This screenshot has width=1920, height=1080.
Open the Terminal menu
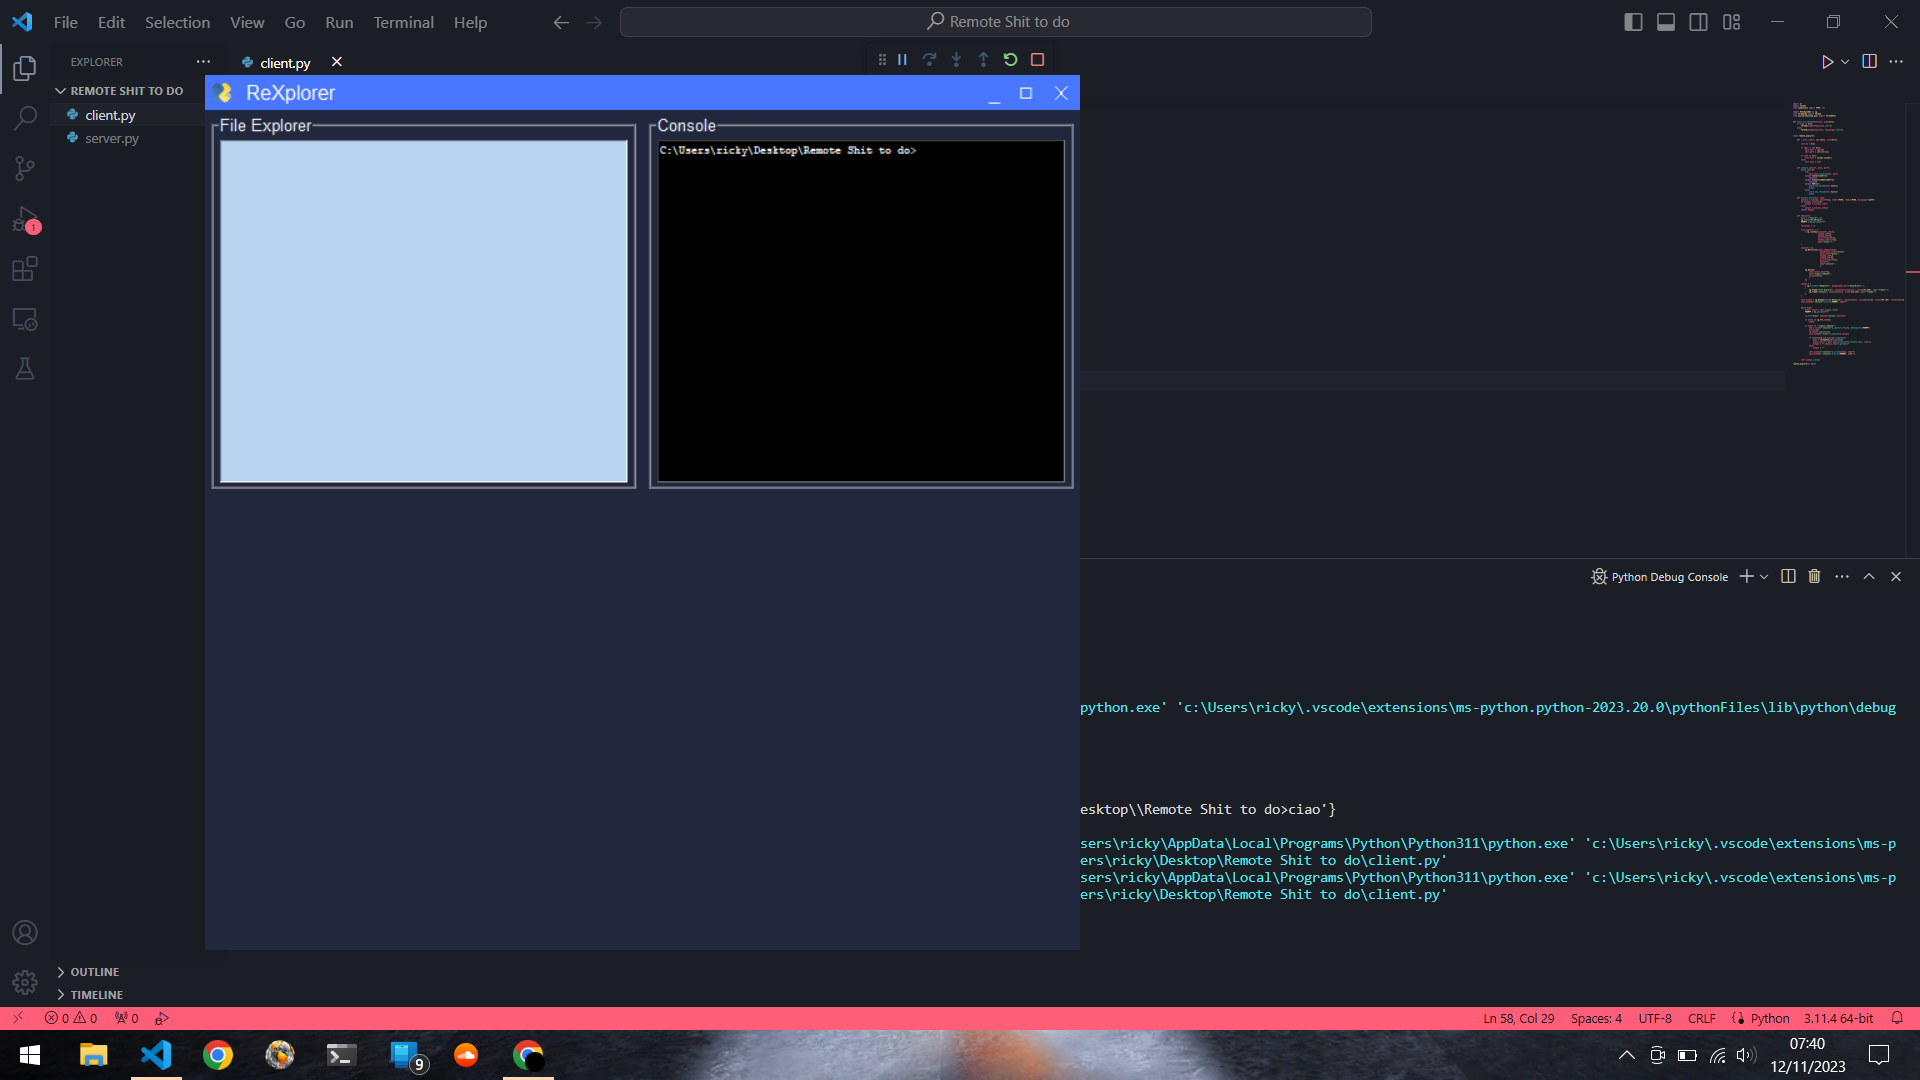point(403,22)
